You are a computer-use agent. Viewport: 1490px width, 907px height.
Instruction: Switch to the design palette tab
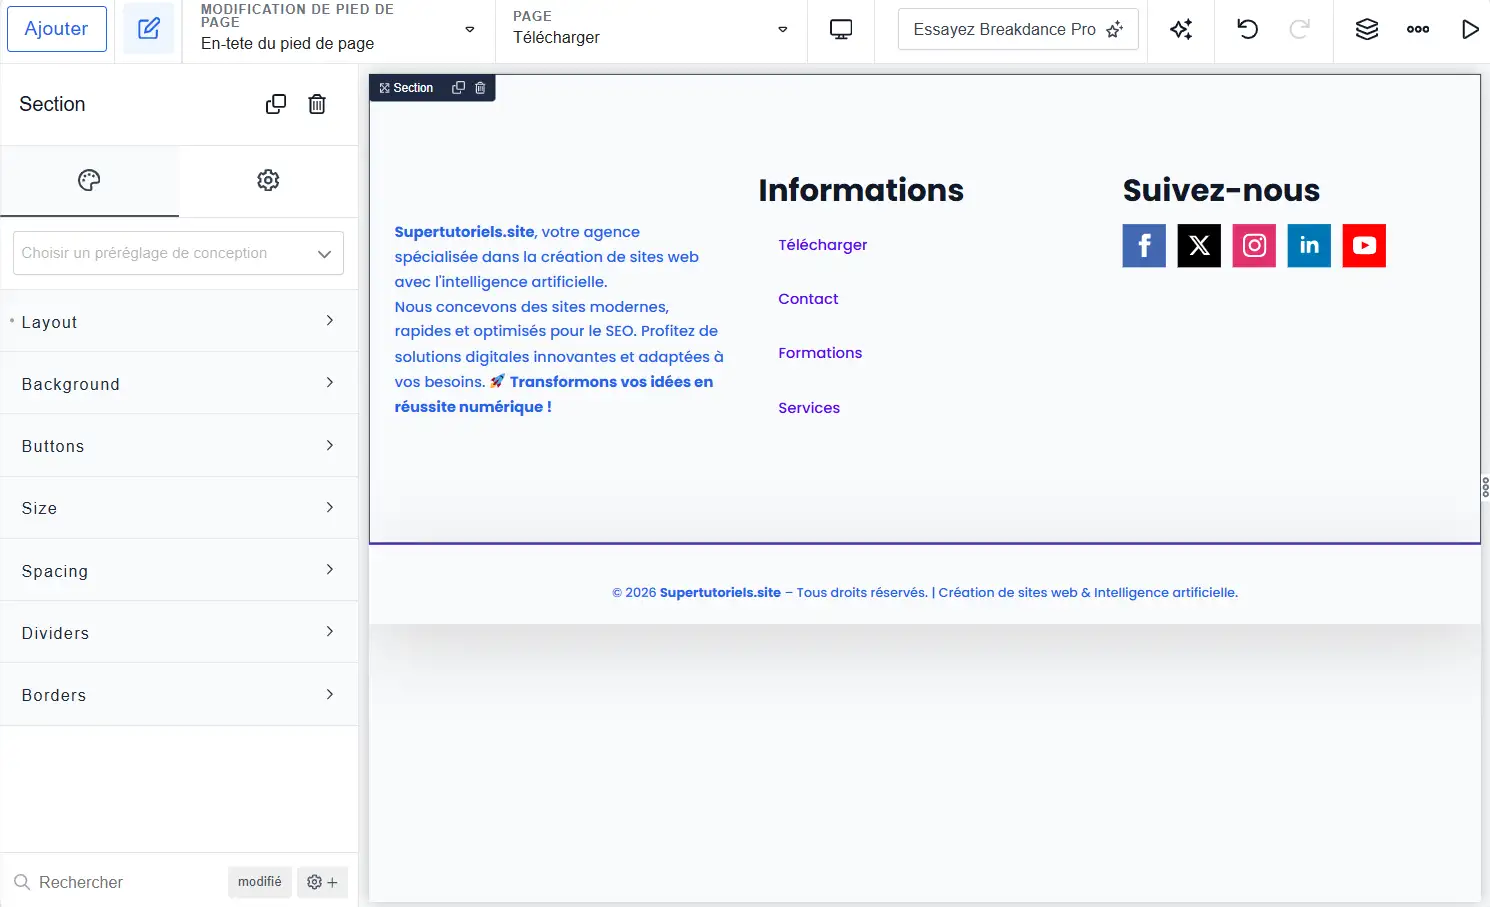click(x=89, y=180)
